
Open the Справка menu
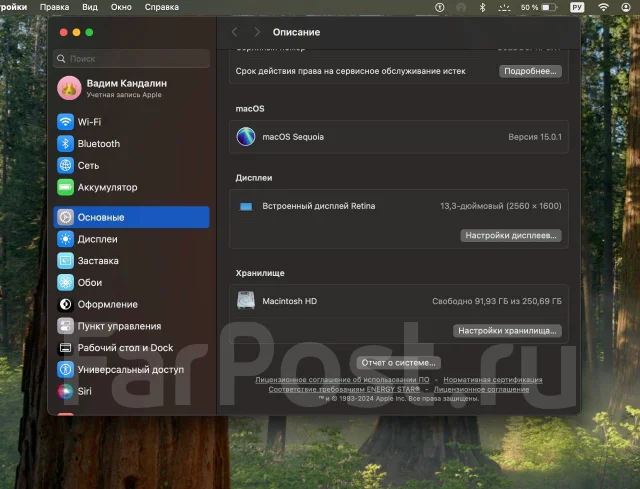point(162,7)
